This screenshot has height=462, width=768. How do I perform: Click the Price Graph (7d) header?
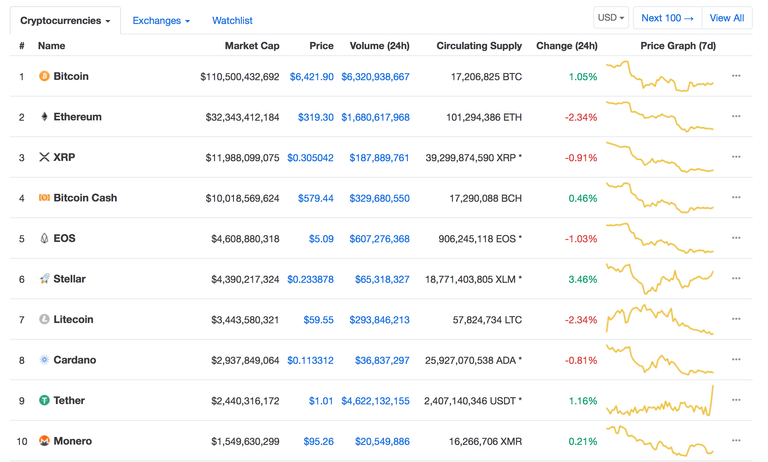pos(678,46)
